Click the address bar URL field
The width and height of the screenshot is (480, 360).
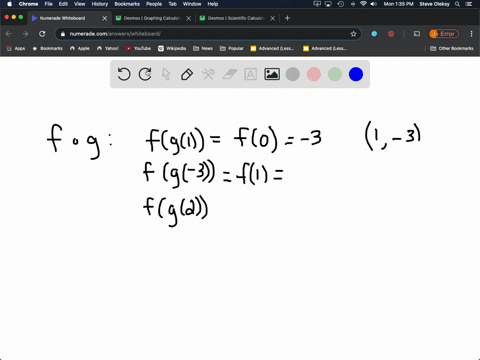[x=207, y=34]
